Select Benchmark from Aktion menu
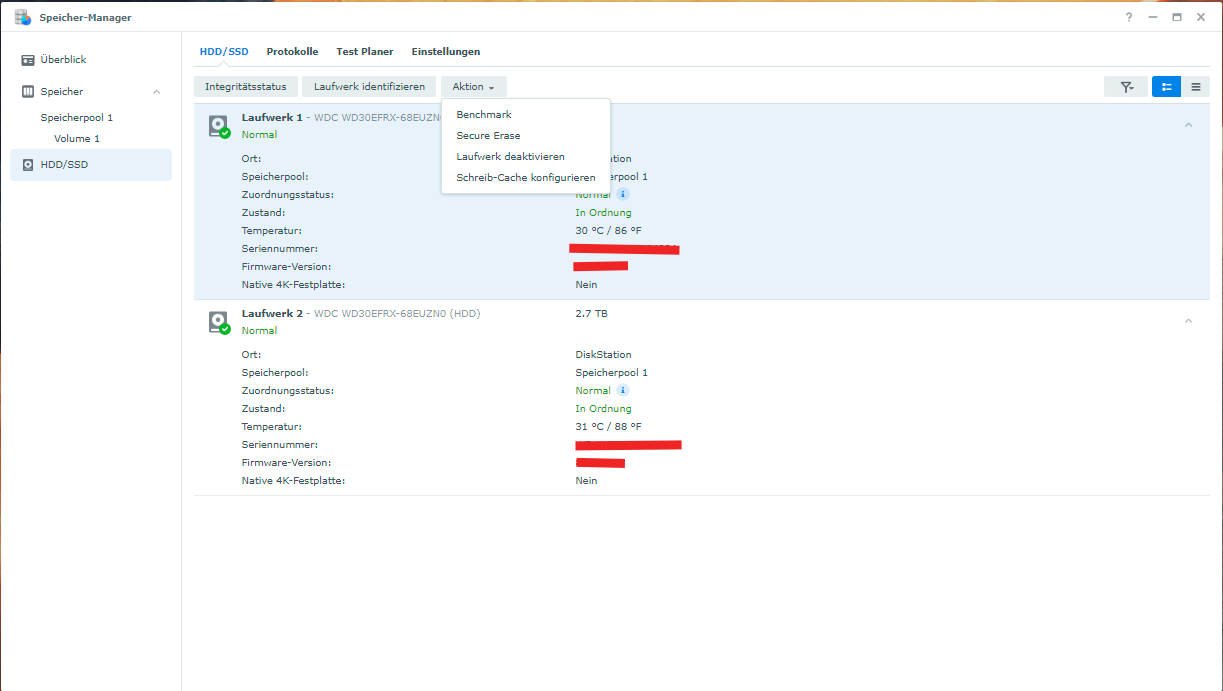Screen dimensions: 1223x691 pyautogui.click(x=526, y=115)
